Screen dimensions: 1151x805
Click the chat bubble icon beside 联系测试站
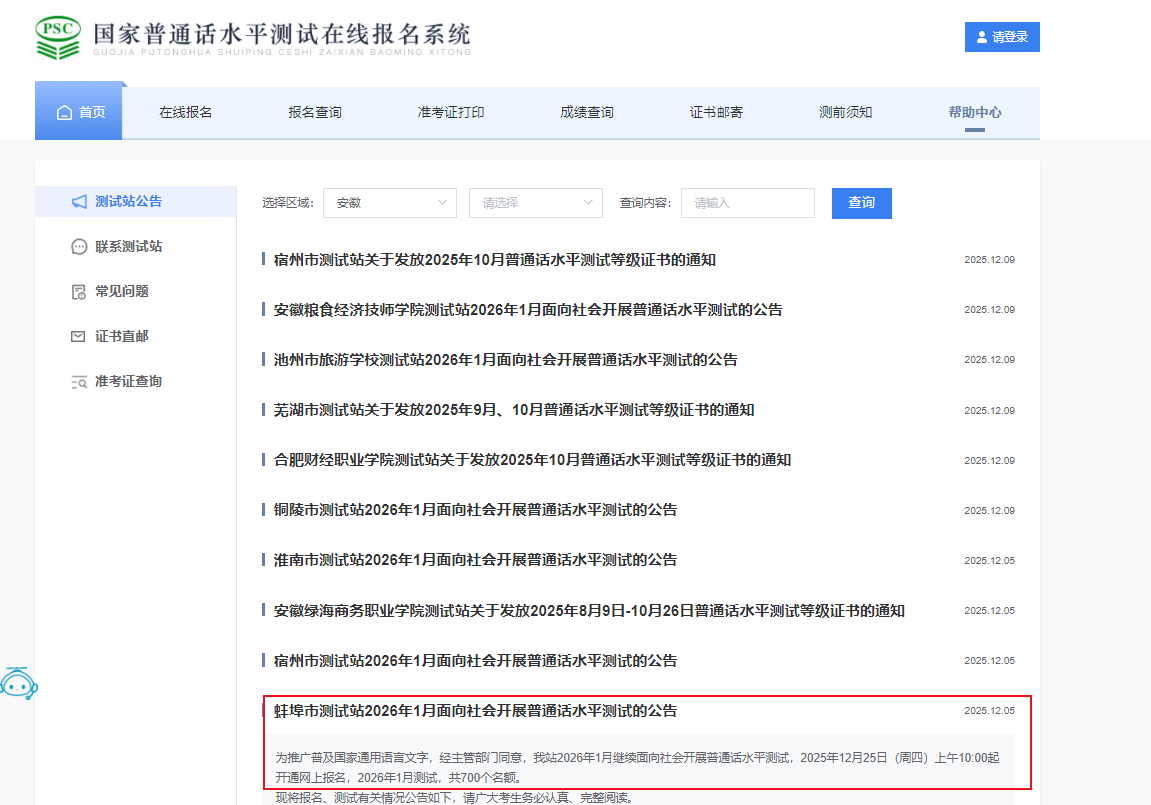coord(79,247)
